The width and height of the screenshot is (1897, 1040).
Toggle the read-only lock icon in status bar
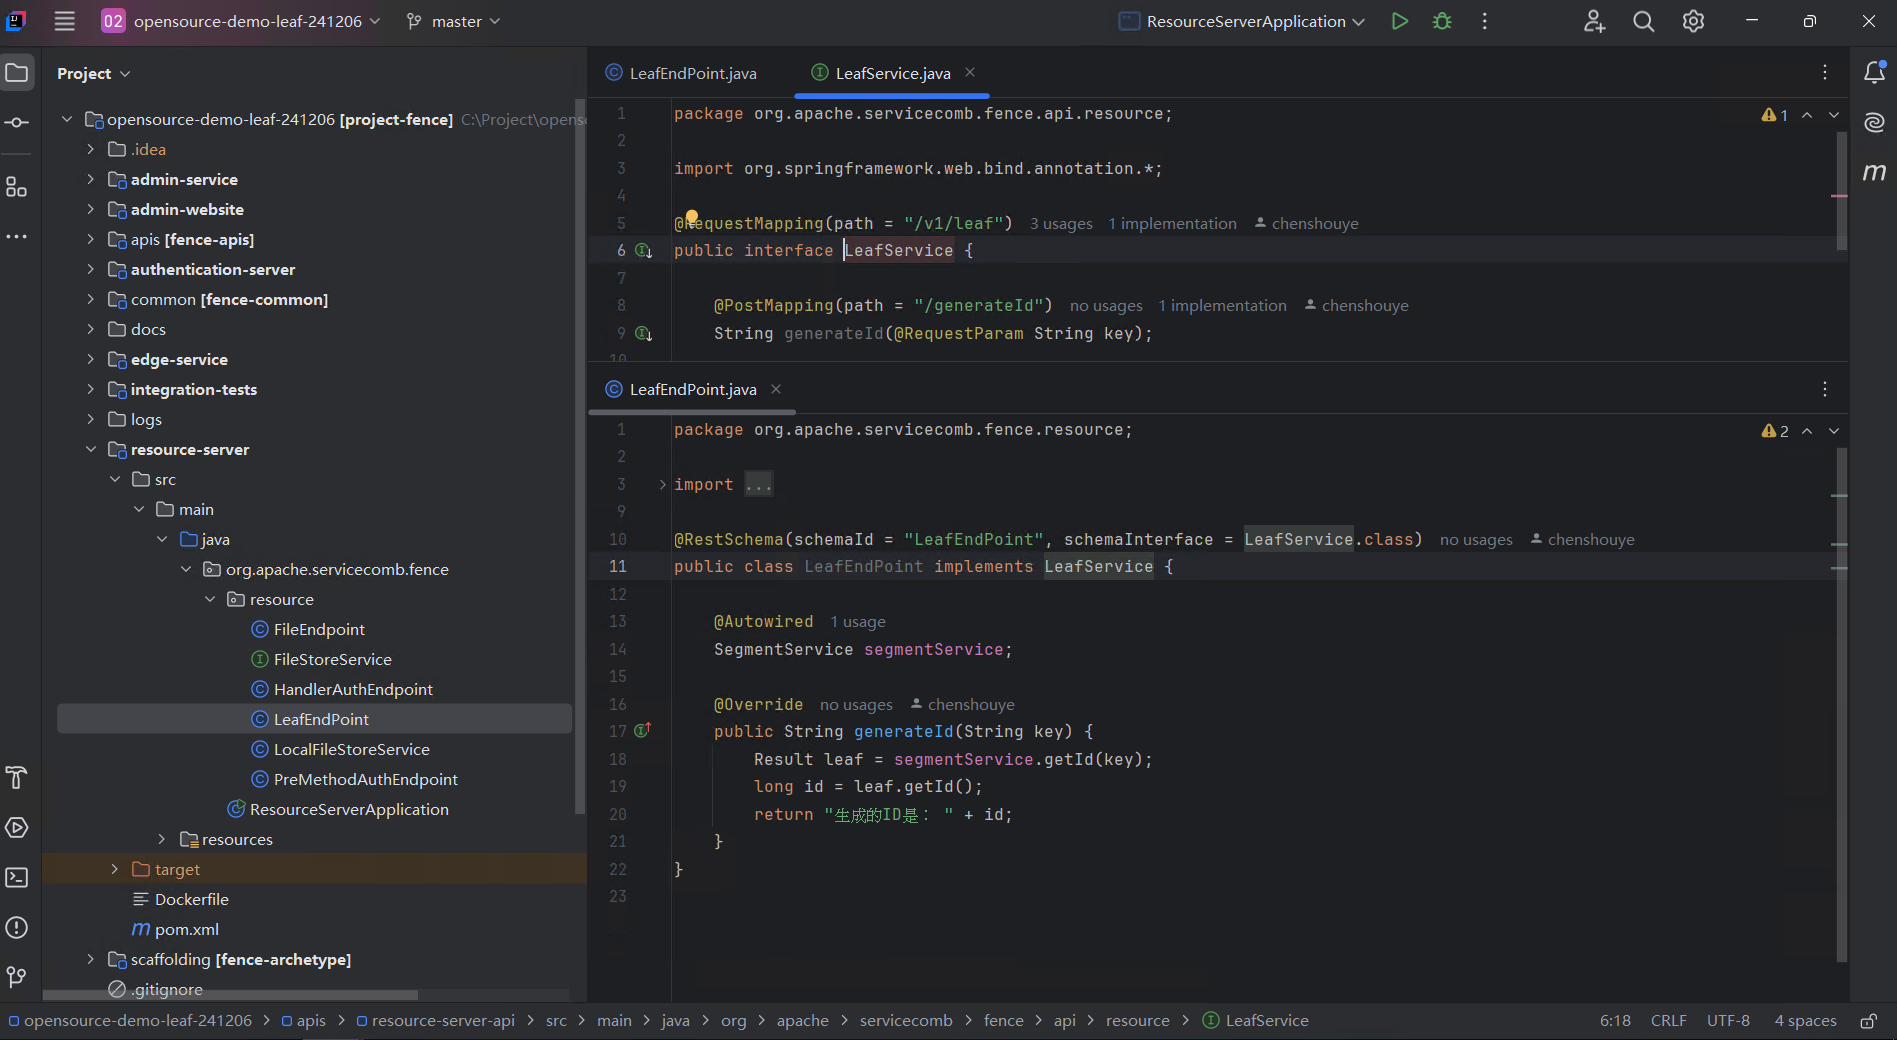[x=1867, y=1021]
